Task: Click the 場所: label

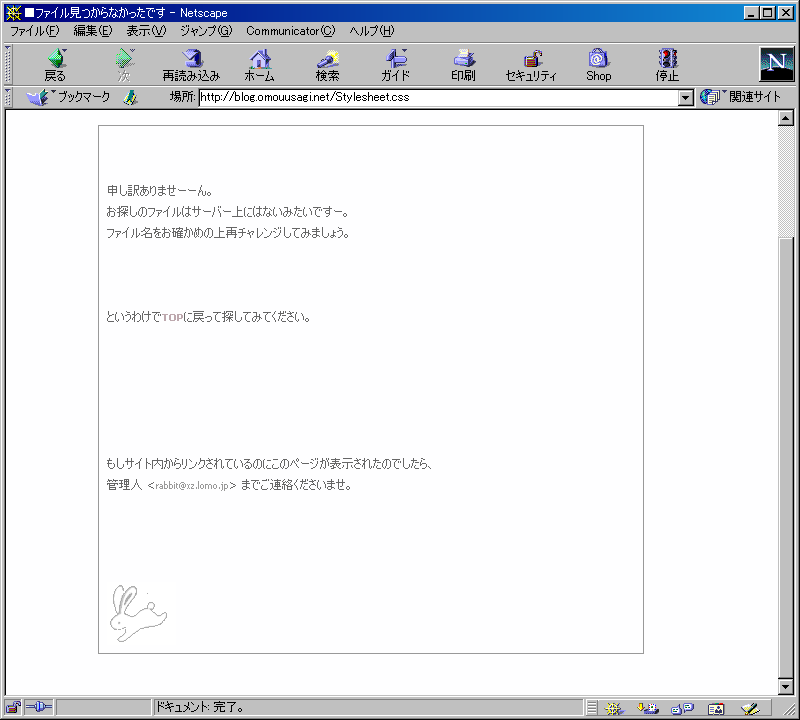Action: (x=183, y=96)
